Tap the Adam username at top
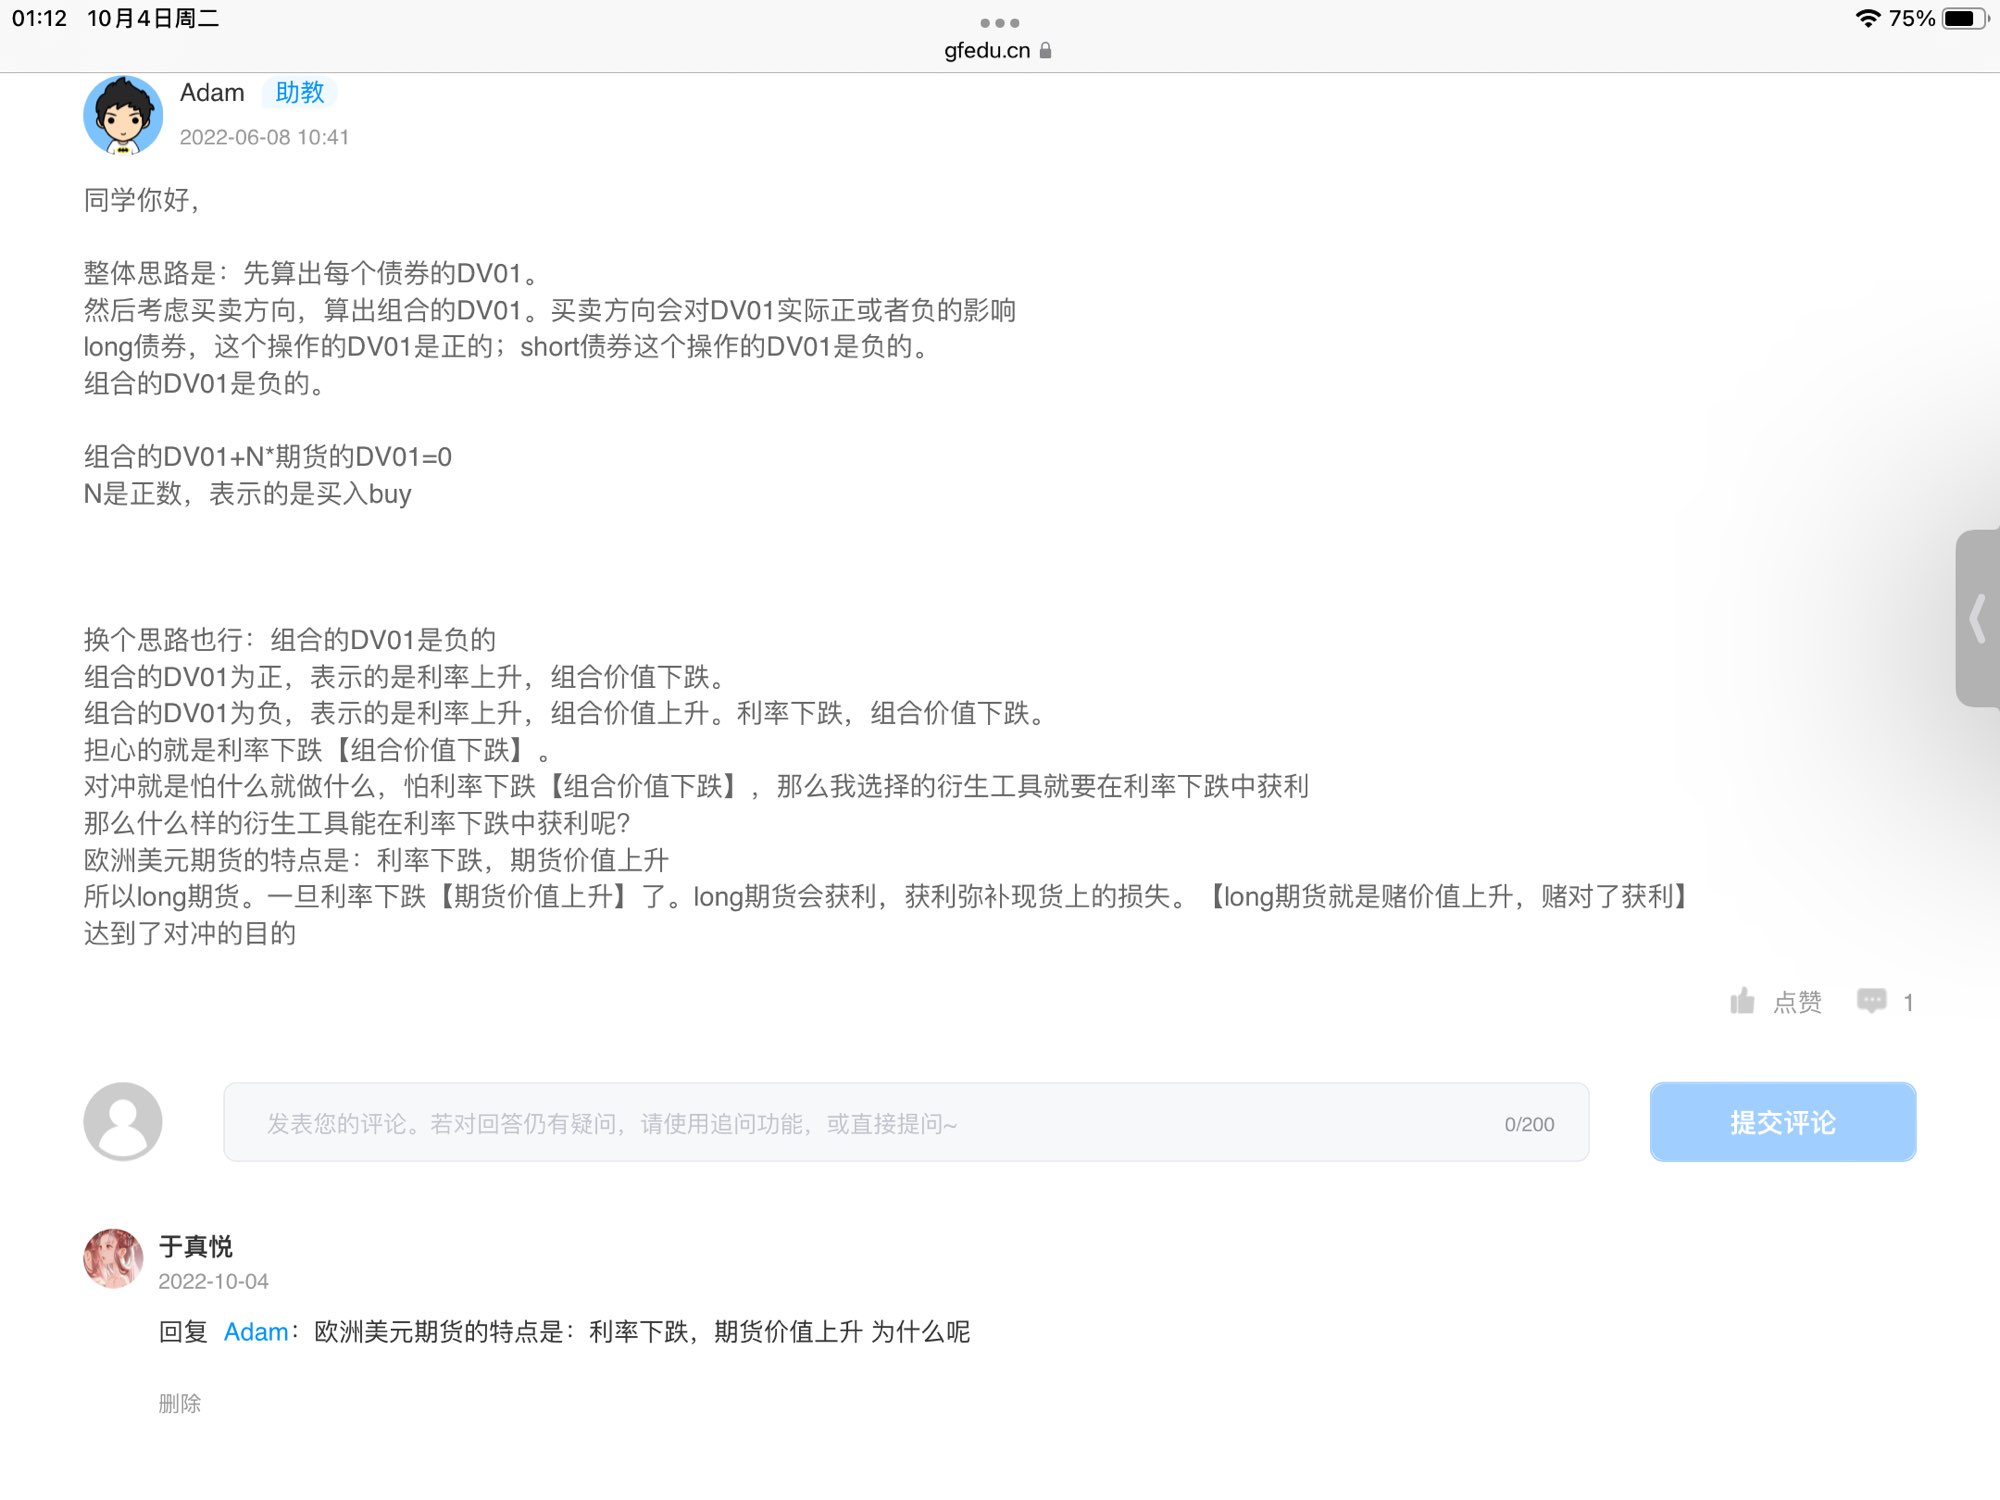The width and height of the screenshot is (2000, 1500). 212,92
